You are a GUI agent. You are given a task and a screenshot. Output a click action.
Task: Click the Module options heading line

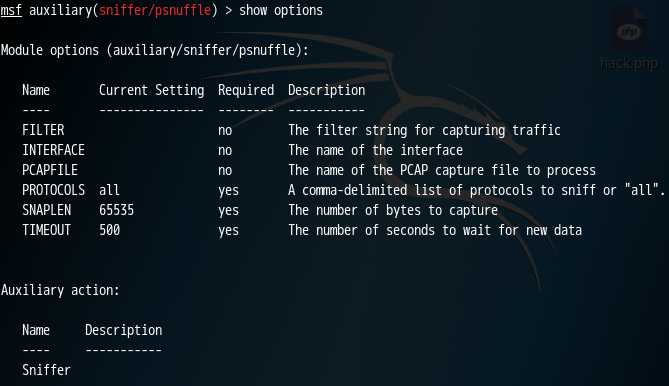point(154,50)
